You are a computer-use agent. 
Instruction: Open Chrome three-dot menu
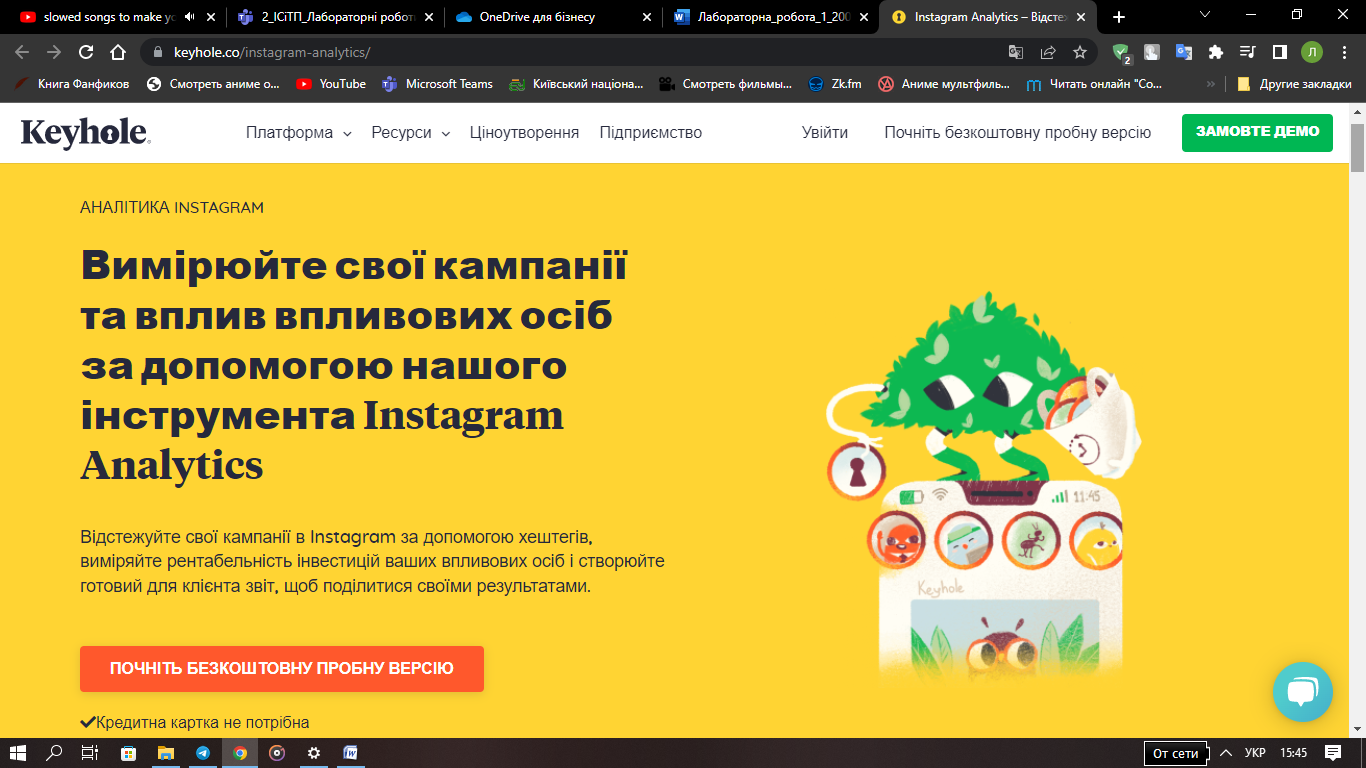[1345, 52]
